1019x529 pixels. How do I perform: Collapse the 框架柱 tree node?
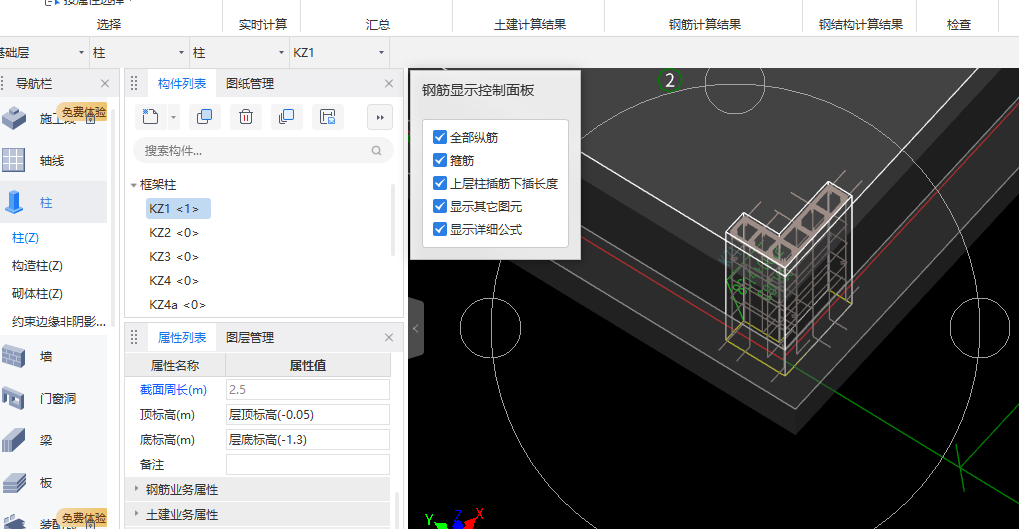134,185
